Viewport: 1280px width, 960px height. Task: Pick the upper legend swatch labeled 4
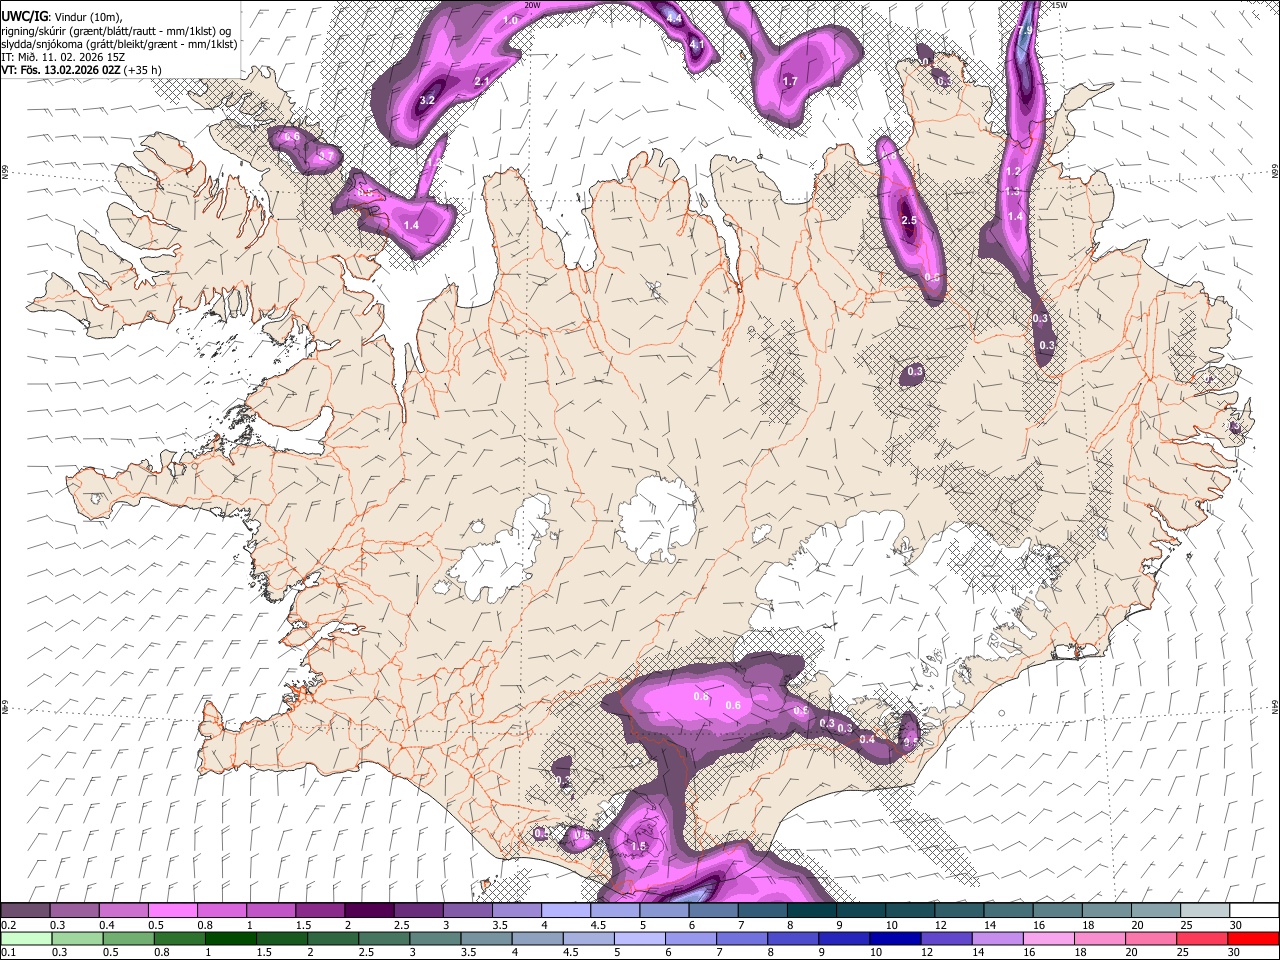point(566,911)
